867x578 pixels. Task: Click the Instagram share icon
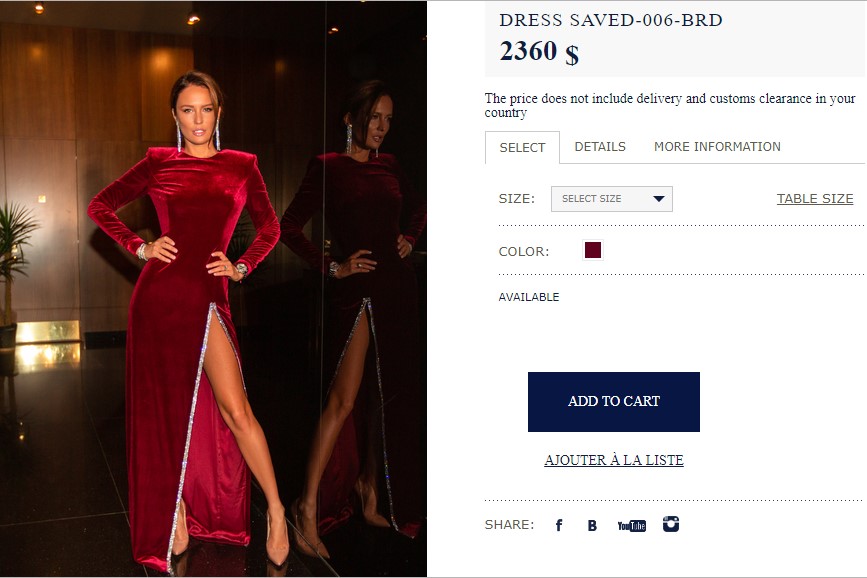tap(671, 524)
